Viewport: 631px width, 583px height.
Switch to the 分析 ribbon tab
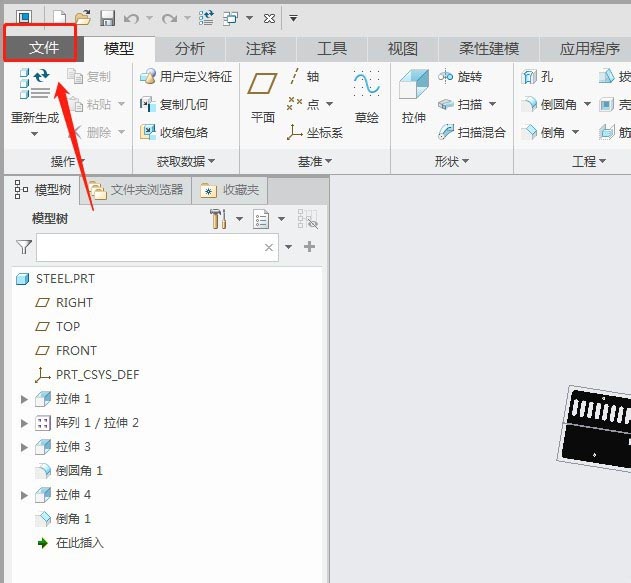click(x=190, y=48)
